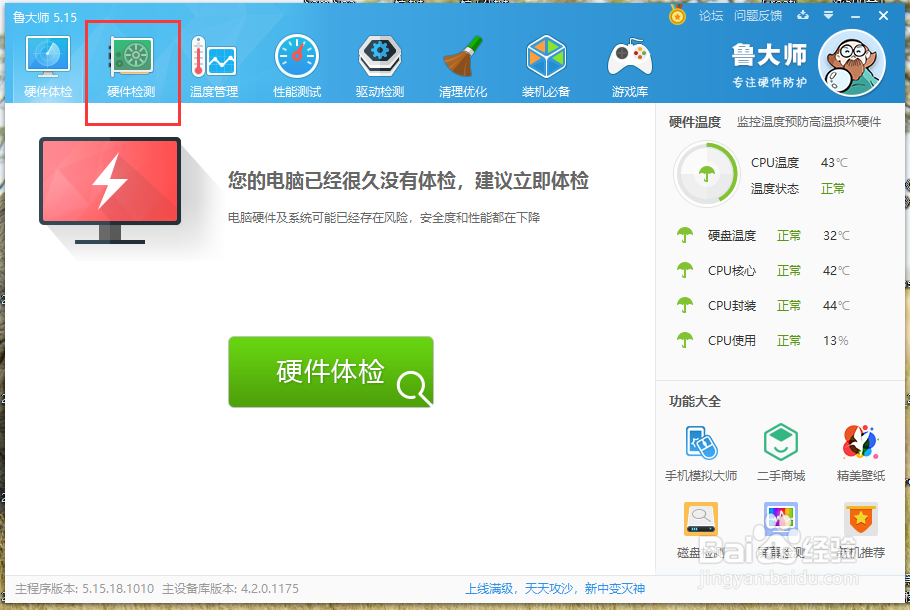The height and width of the screenshot is (610, 910).
Task: Open the 温度管理 temperature management tab
Action: tap(214, 67)
